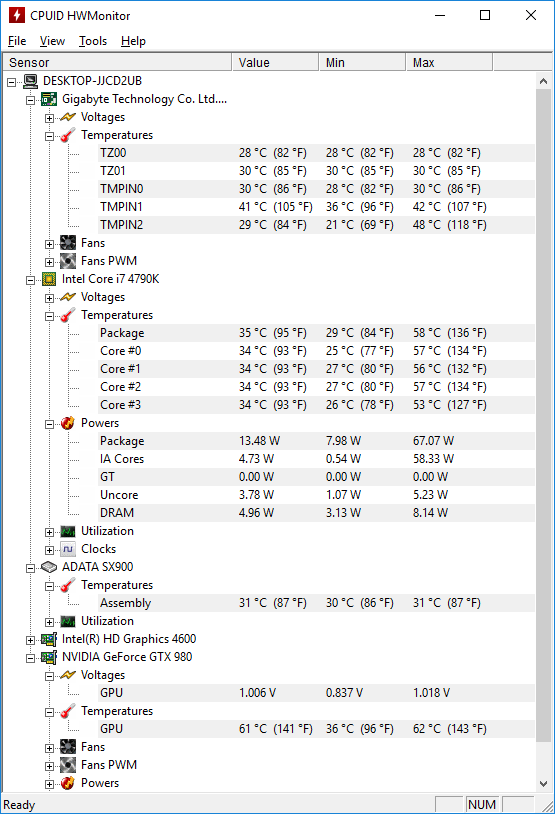Open the Tools menu
555x814 pixels.
(x=93, y=41)
